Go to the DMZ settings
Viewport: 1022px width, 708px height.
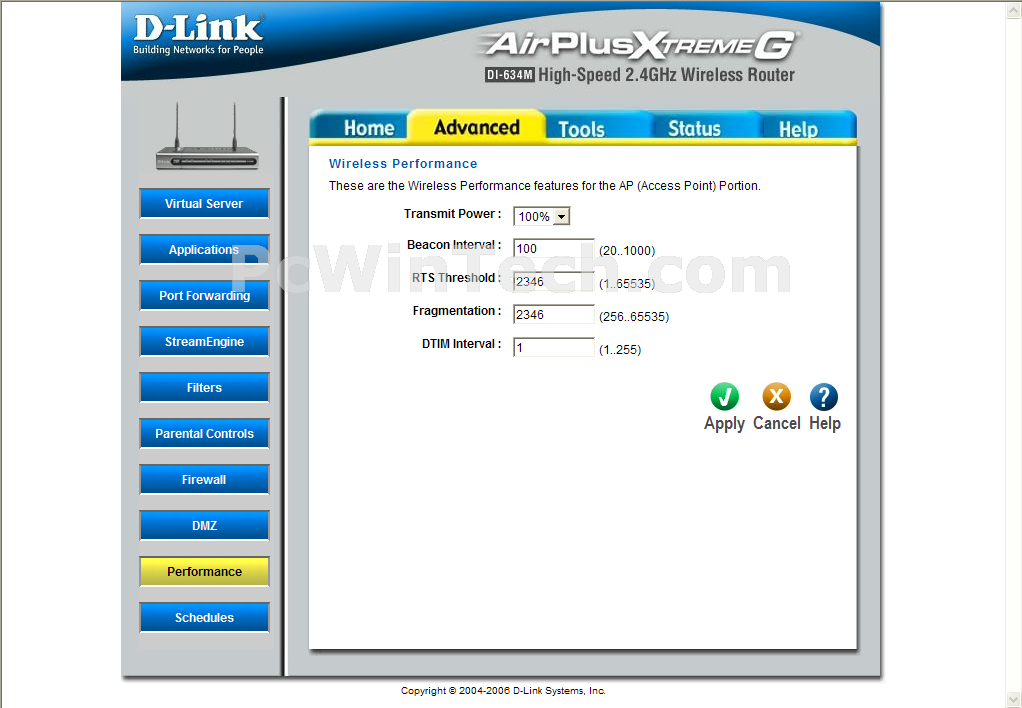[204, 525]
